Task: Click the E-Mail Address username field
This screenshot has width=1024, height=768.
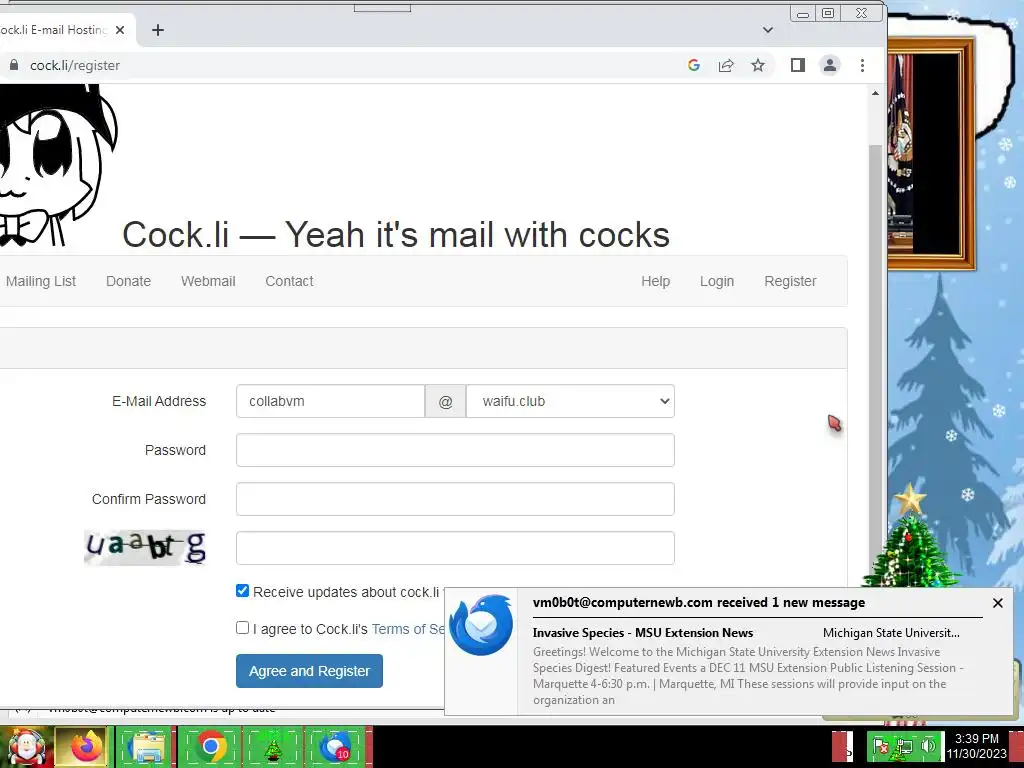Action: point(330,401)
